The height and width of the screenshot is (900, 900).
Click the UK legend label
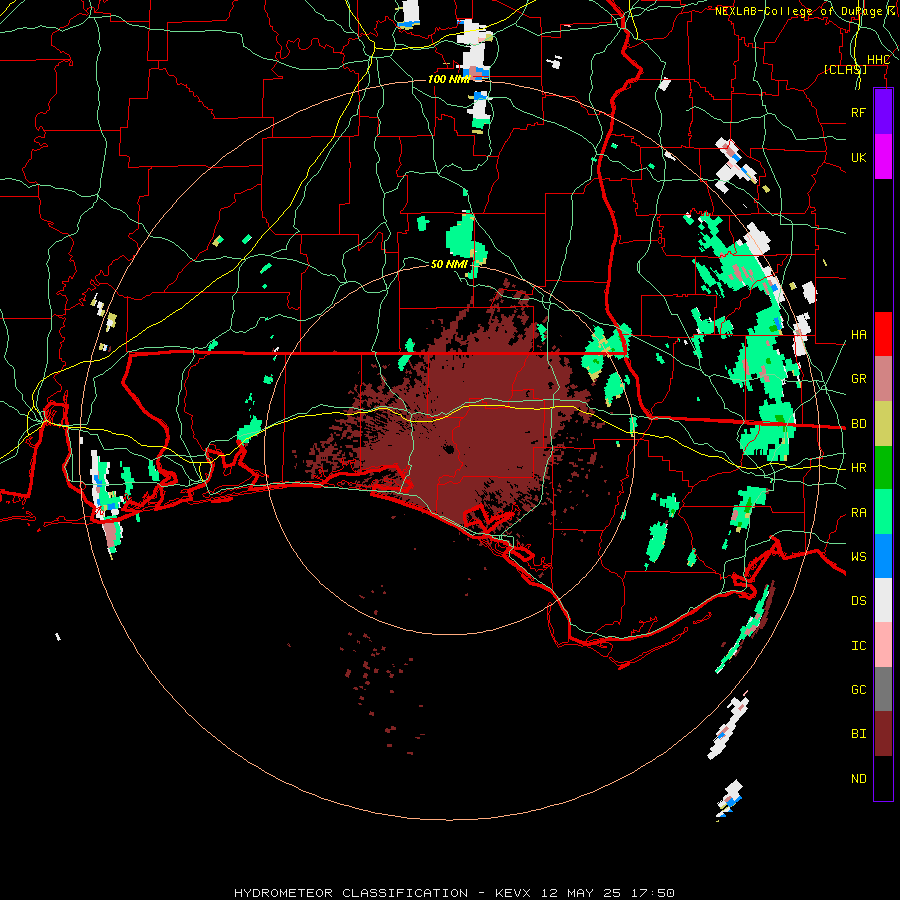858,157
